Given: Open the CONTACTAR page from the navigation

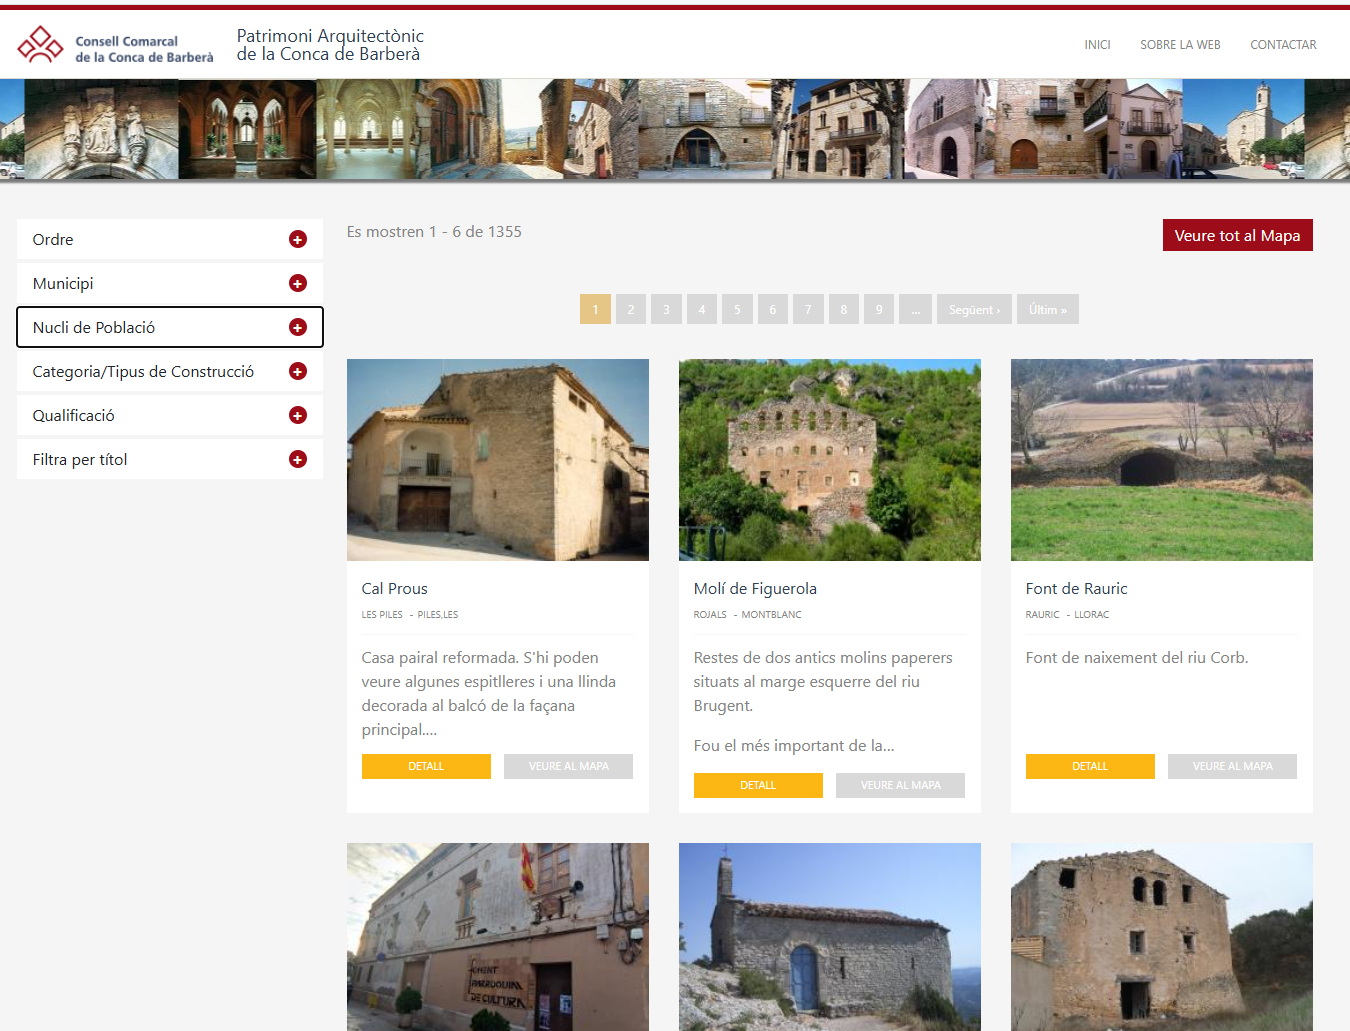Looking at the screenshot, I should pos(1283,44).
